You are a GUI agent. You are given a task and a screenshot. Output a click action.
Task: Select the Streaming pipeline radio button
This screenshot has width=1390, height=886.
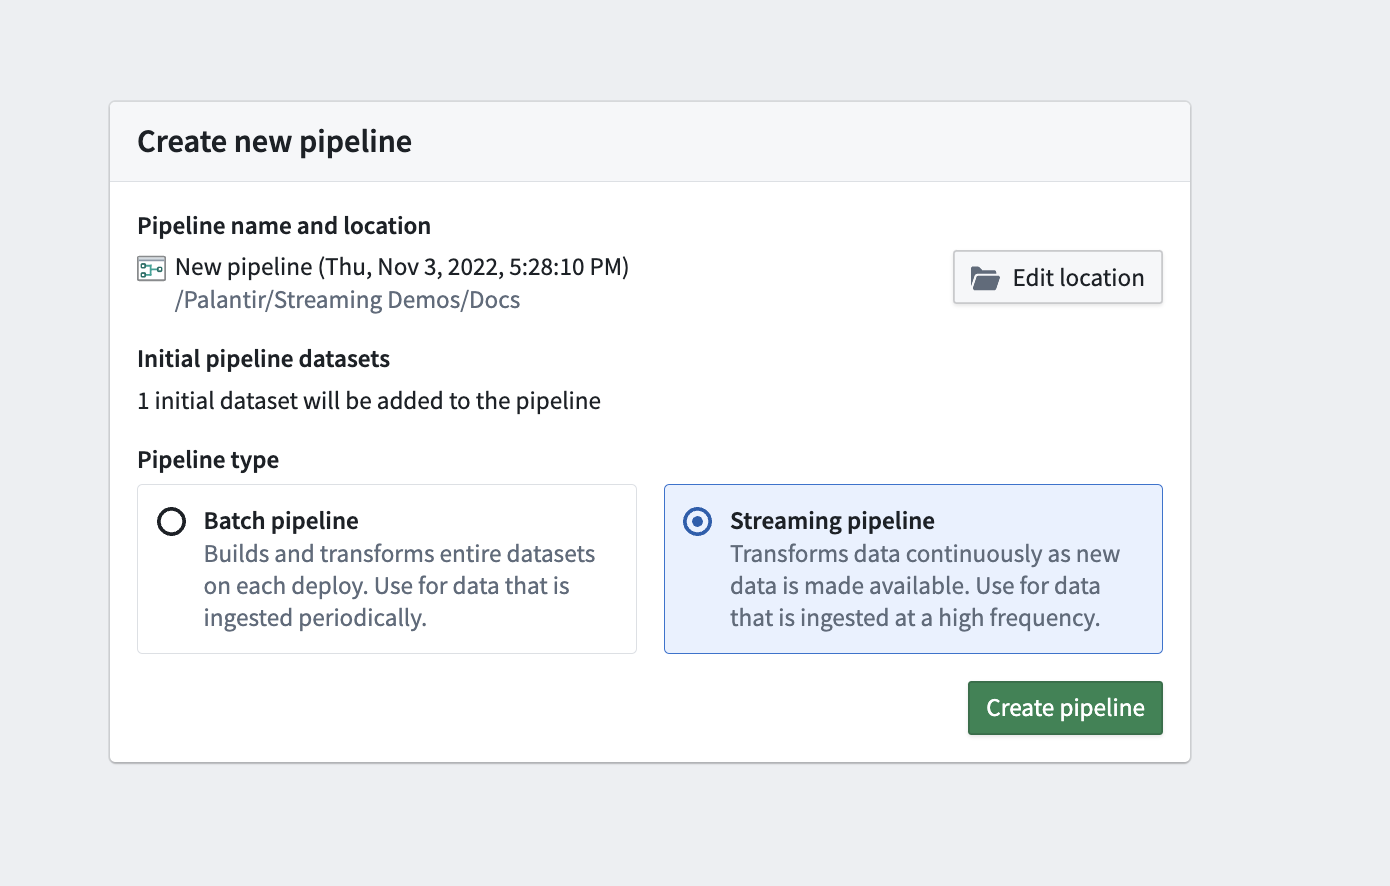coord(697,521)
